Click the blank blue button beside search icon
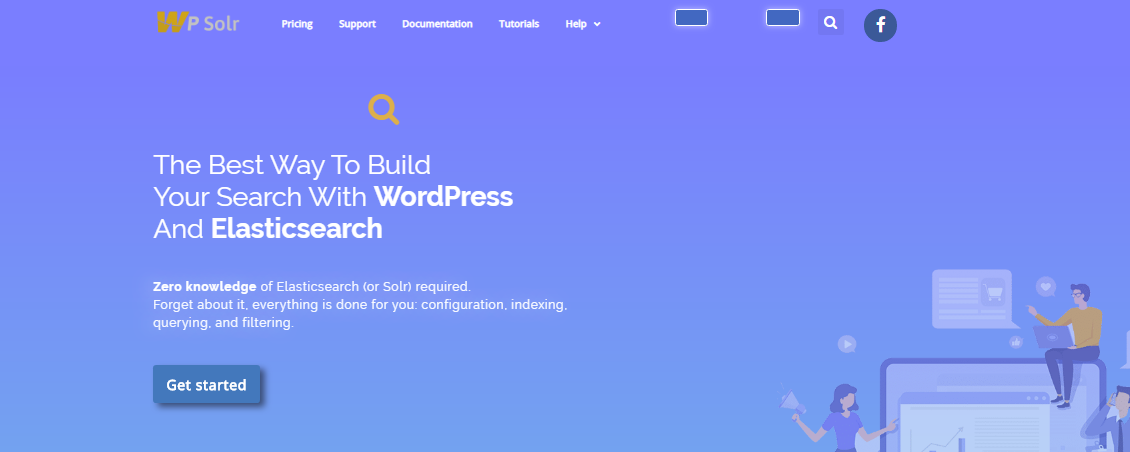Image resolution: width=1130 pixels, height=452 pixels. coord(783,17)
